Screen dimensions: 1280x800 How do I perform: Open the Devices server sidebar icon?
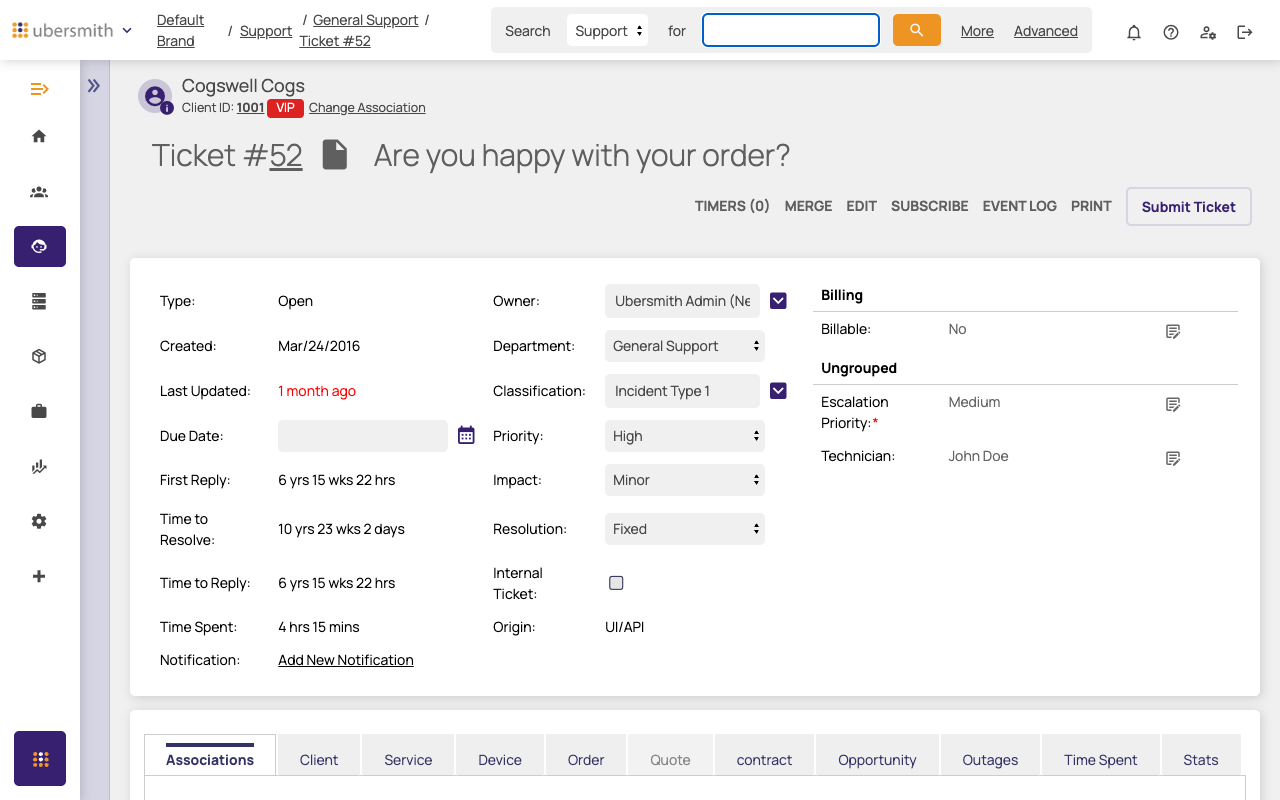click(39, 301)
